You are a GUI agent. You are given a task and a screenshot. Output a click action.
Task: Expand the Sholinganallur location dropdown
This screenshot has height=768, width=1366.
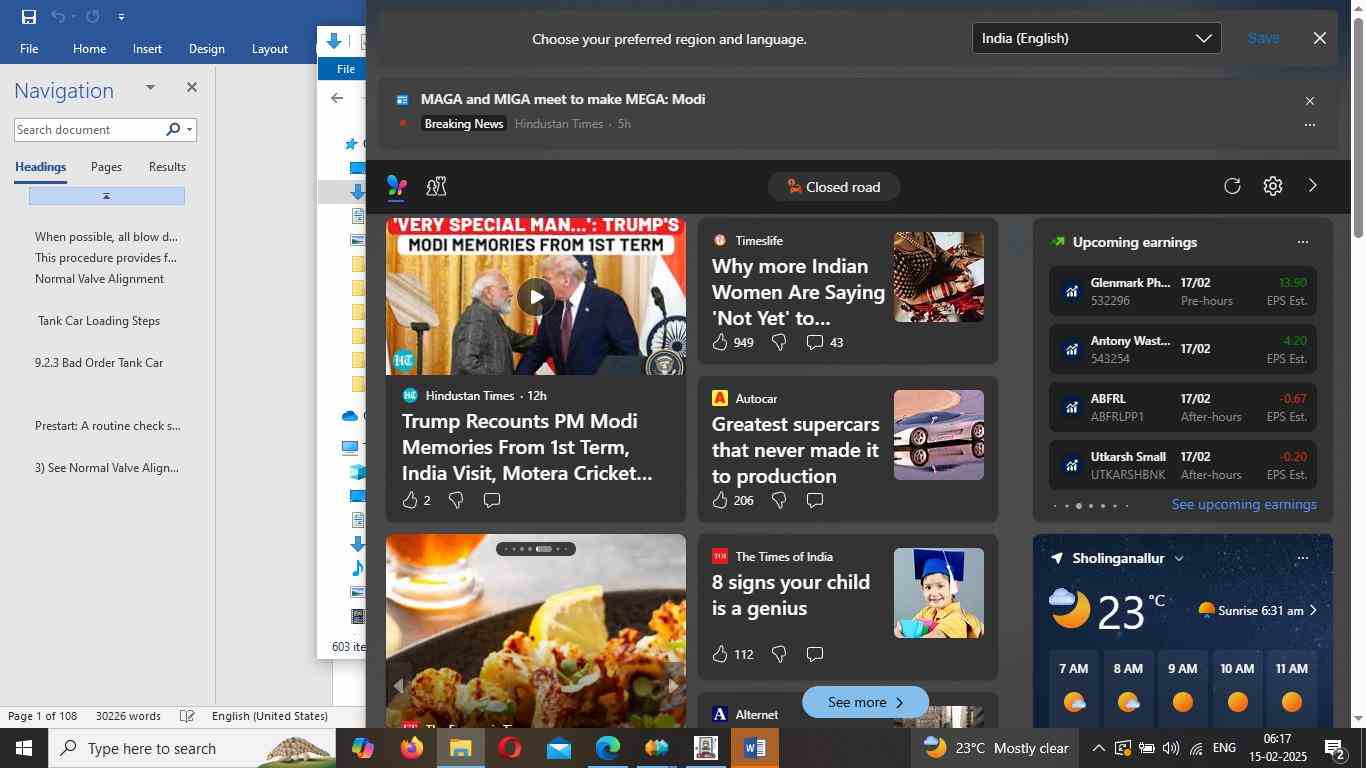click(1179, 558)
